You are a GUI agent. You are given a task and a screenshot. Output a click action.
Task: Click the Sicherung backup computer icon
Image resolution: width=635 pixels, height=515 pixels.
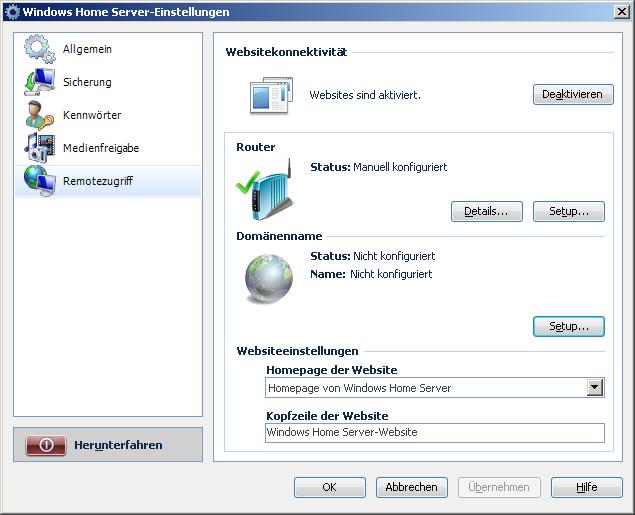[39, 82]
